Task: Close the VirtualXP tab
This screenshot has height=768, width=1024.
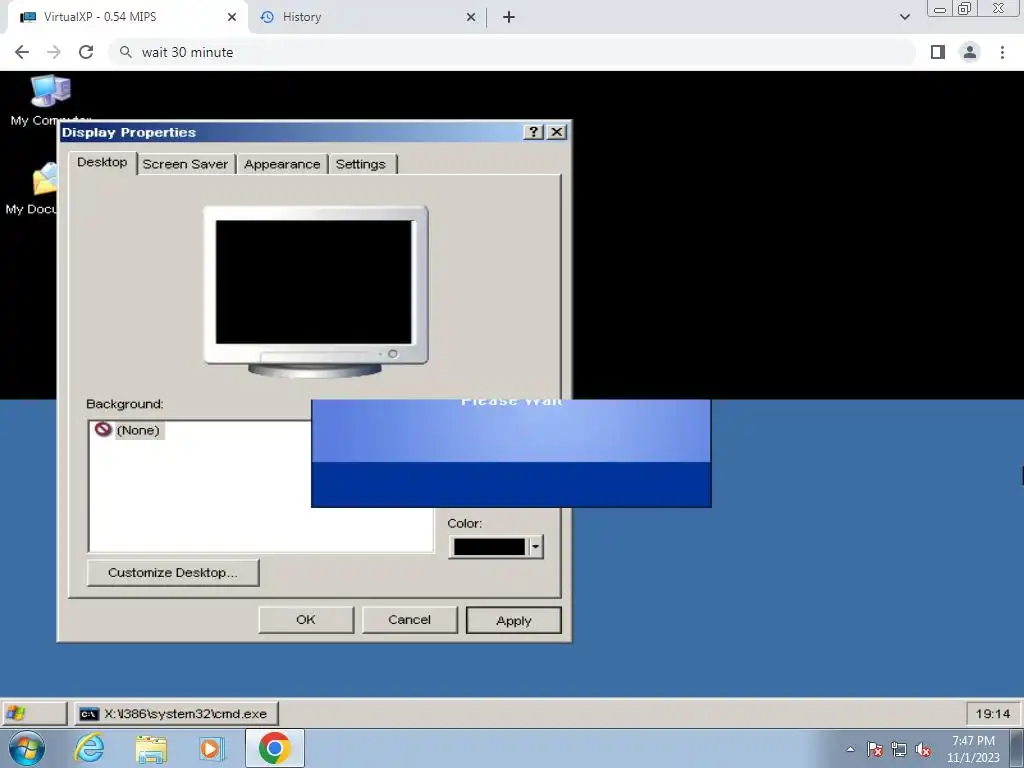Action: point(232,17)
